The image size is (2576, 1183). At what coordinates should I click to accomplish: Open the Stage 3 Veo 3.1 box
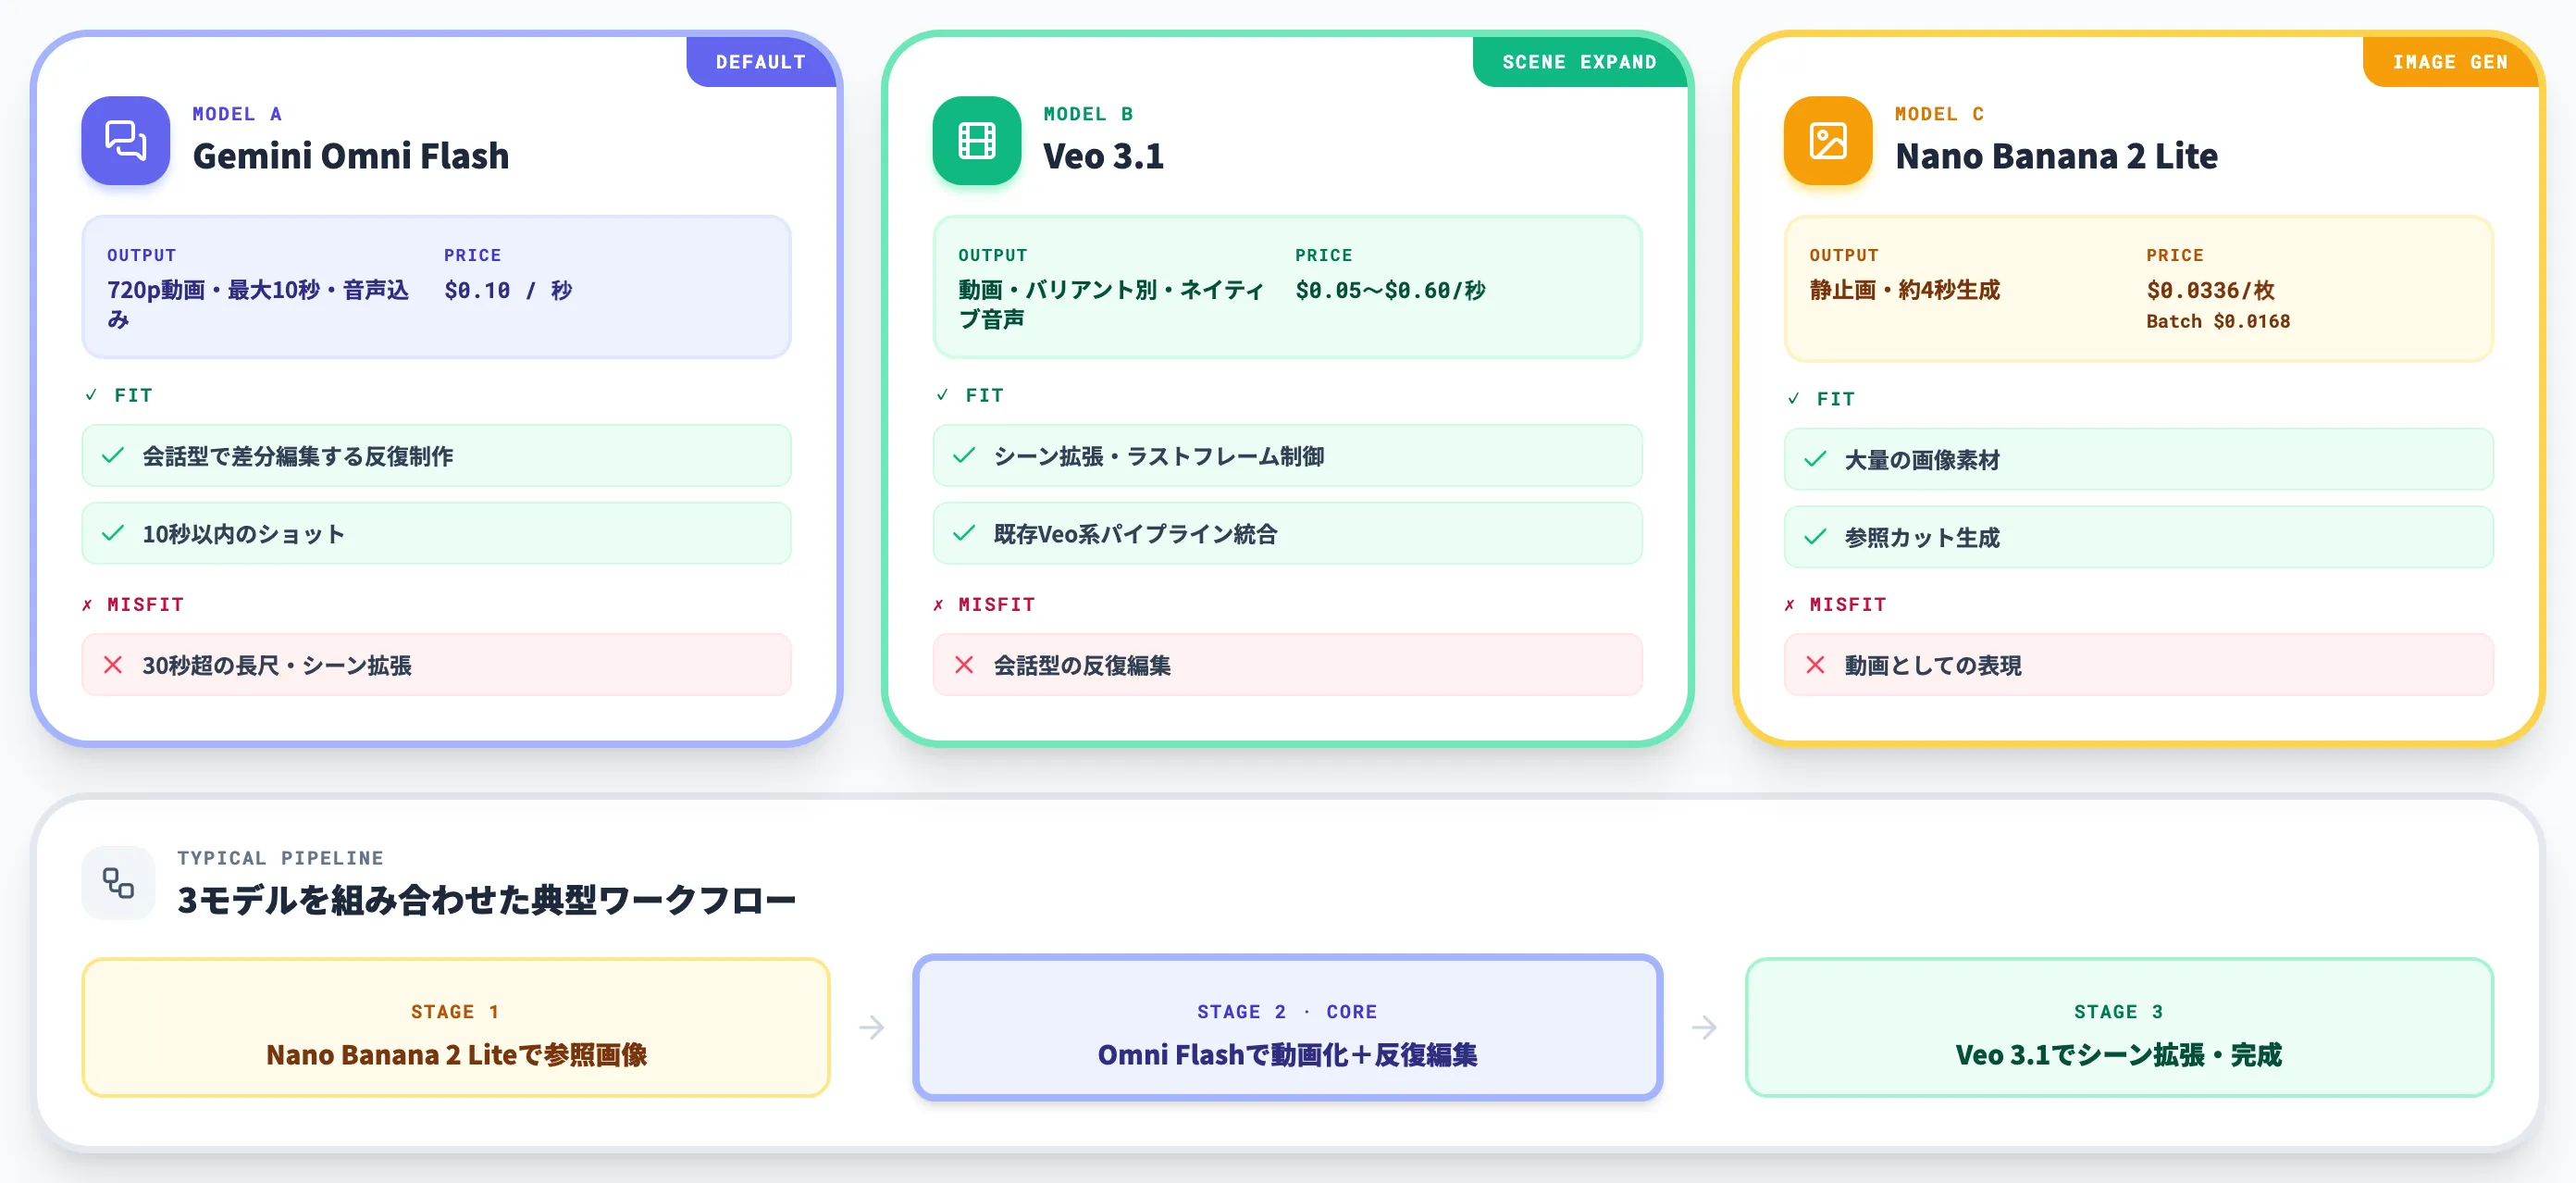click(x=2119, y=1028)
